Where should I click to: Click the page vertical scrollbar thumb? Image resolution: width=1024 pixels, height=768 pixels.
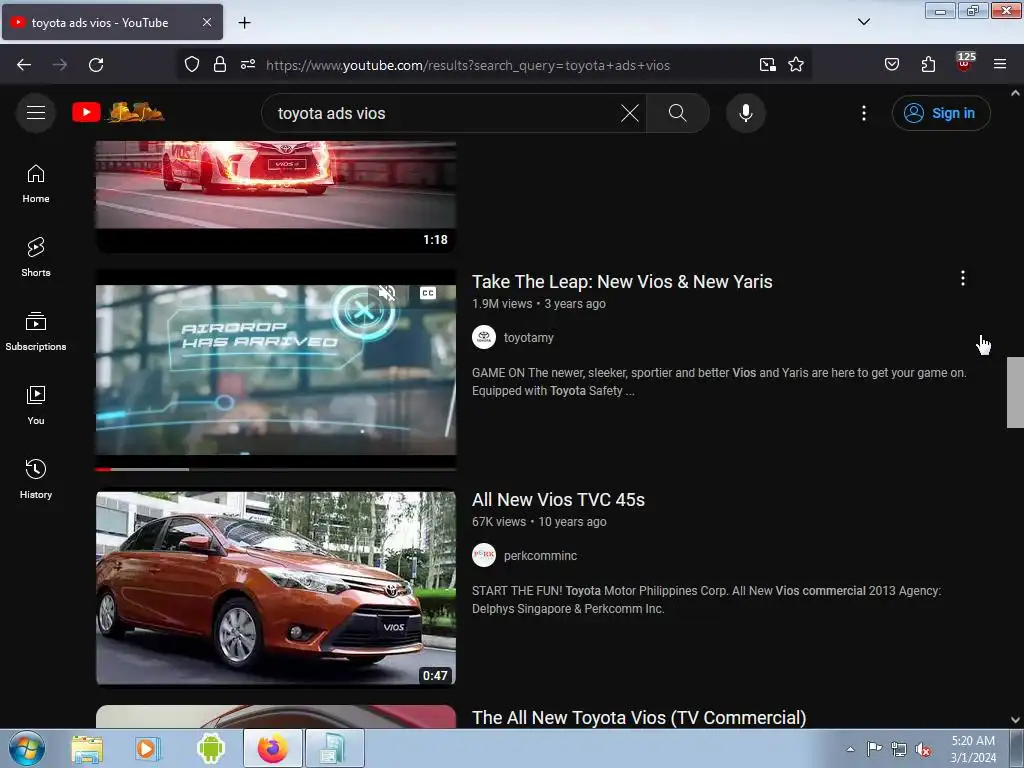pyautogui.click(x=1015, y=392)
